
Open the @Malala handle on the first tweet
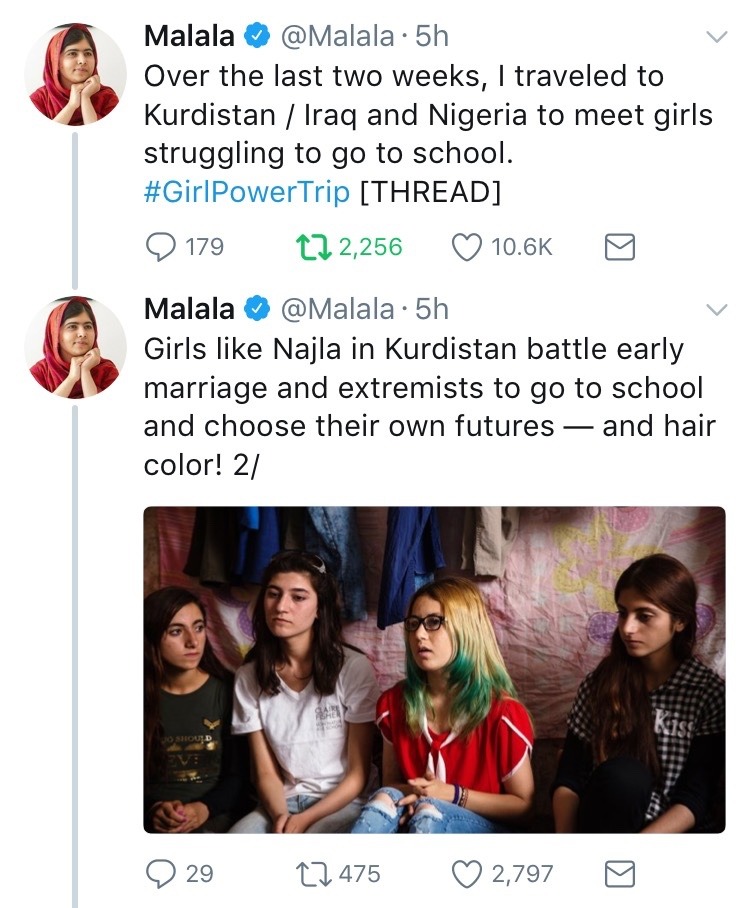pos(339,37)
